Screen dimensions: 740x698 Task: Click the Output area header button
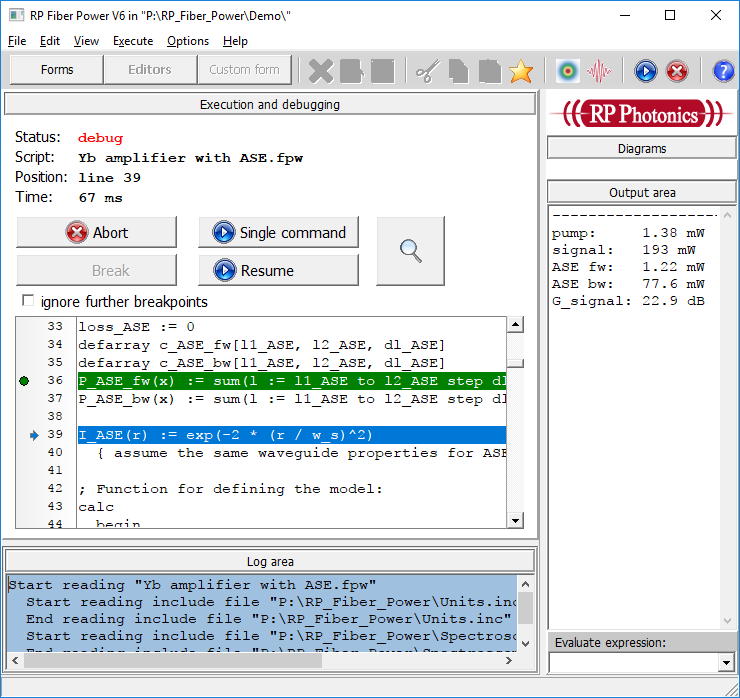point(642,192)
